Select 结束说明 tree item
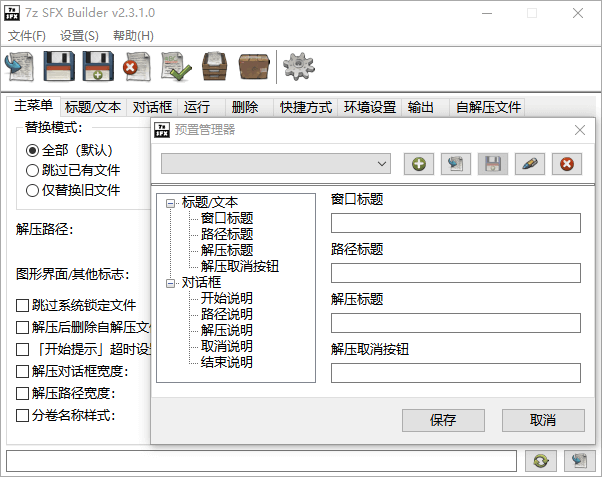Image resolution: width=602 pixels, height=477 pixels. (227, 362)
